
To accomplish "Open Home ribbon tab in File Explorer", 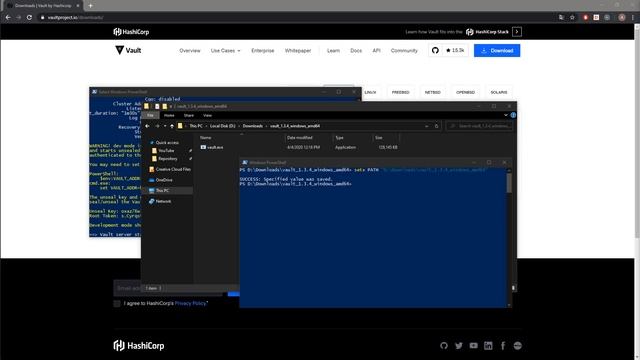I will tap(169, 116).
